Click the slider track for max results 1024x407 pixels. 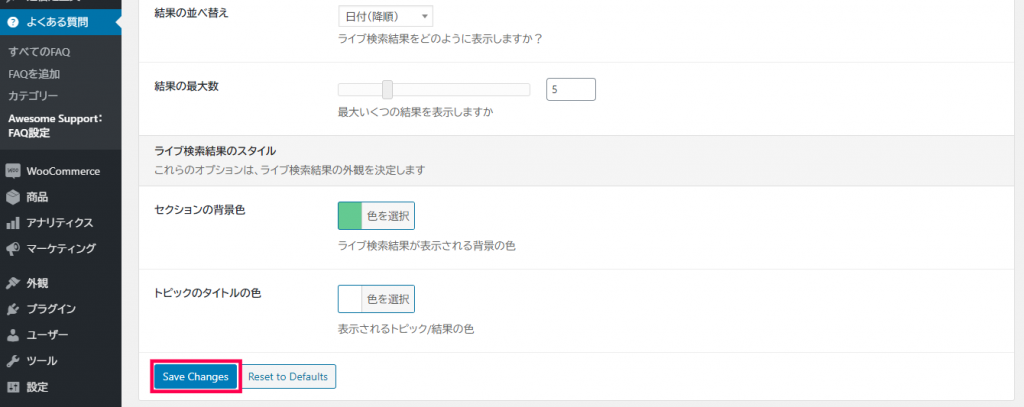434,90
